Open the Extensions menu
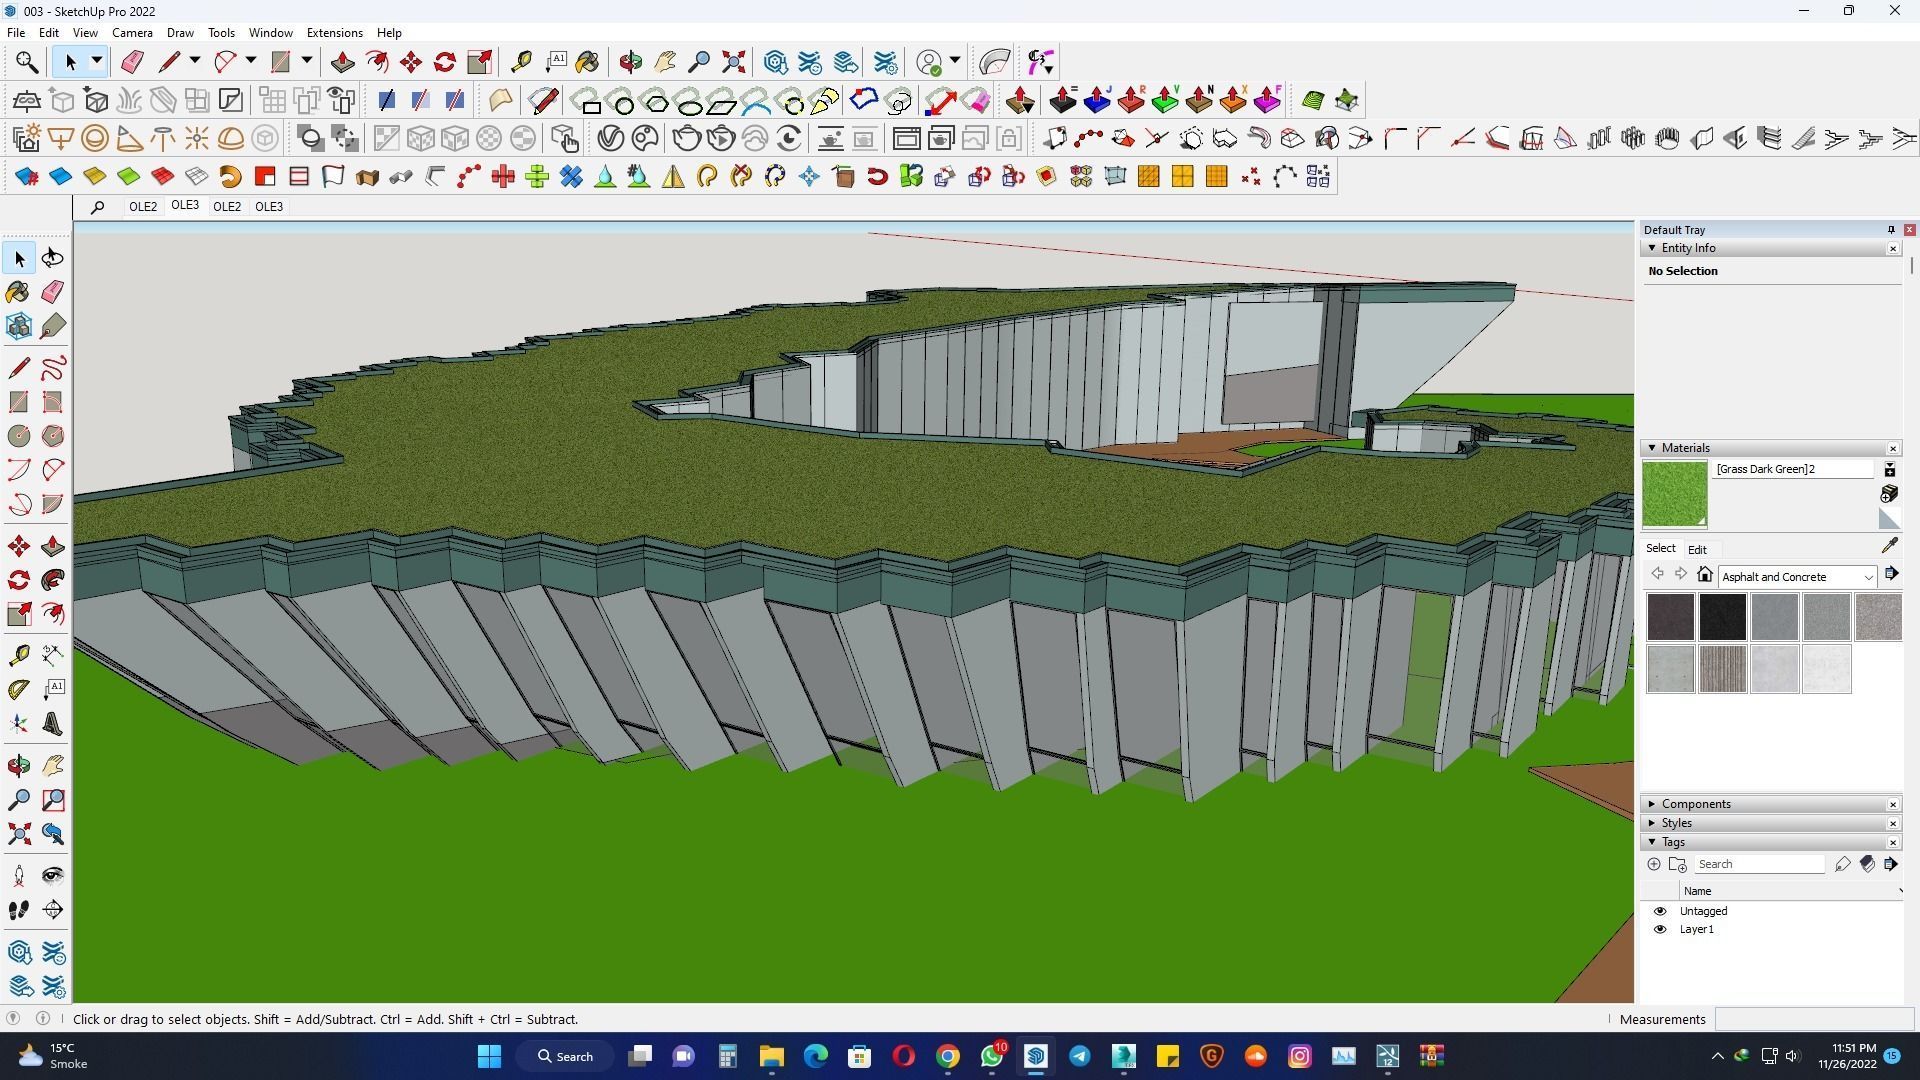 pos(334,33)
